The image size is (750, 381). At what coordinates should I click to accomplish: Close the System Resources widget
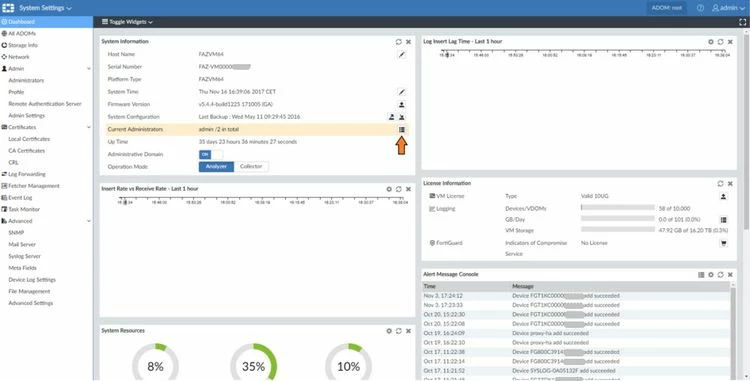[x=408, y=331]
